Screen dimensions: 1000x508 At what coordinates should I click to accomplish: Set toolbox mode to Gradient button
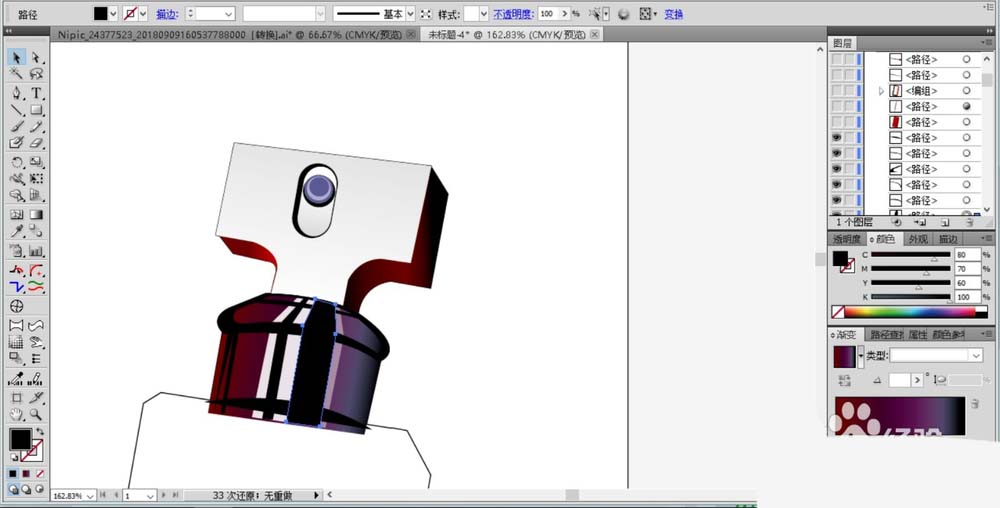26,474
